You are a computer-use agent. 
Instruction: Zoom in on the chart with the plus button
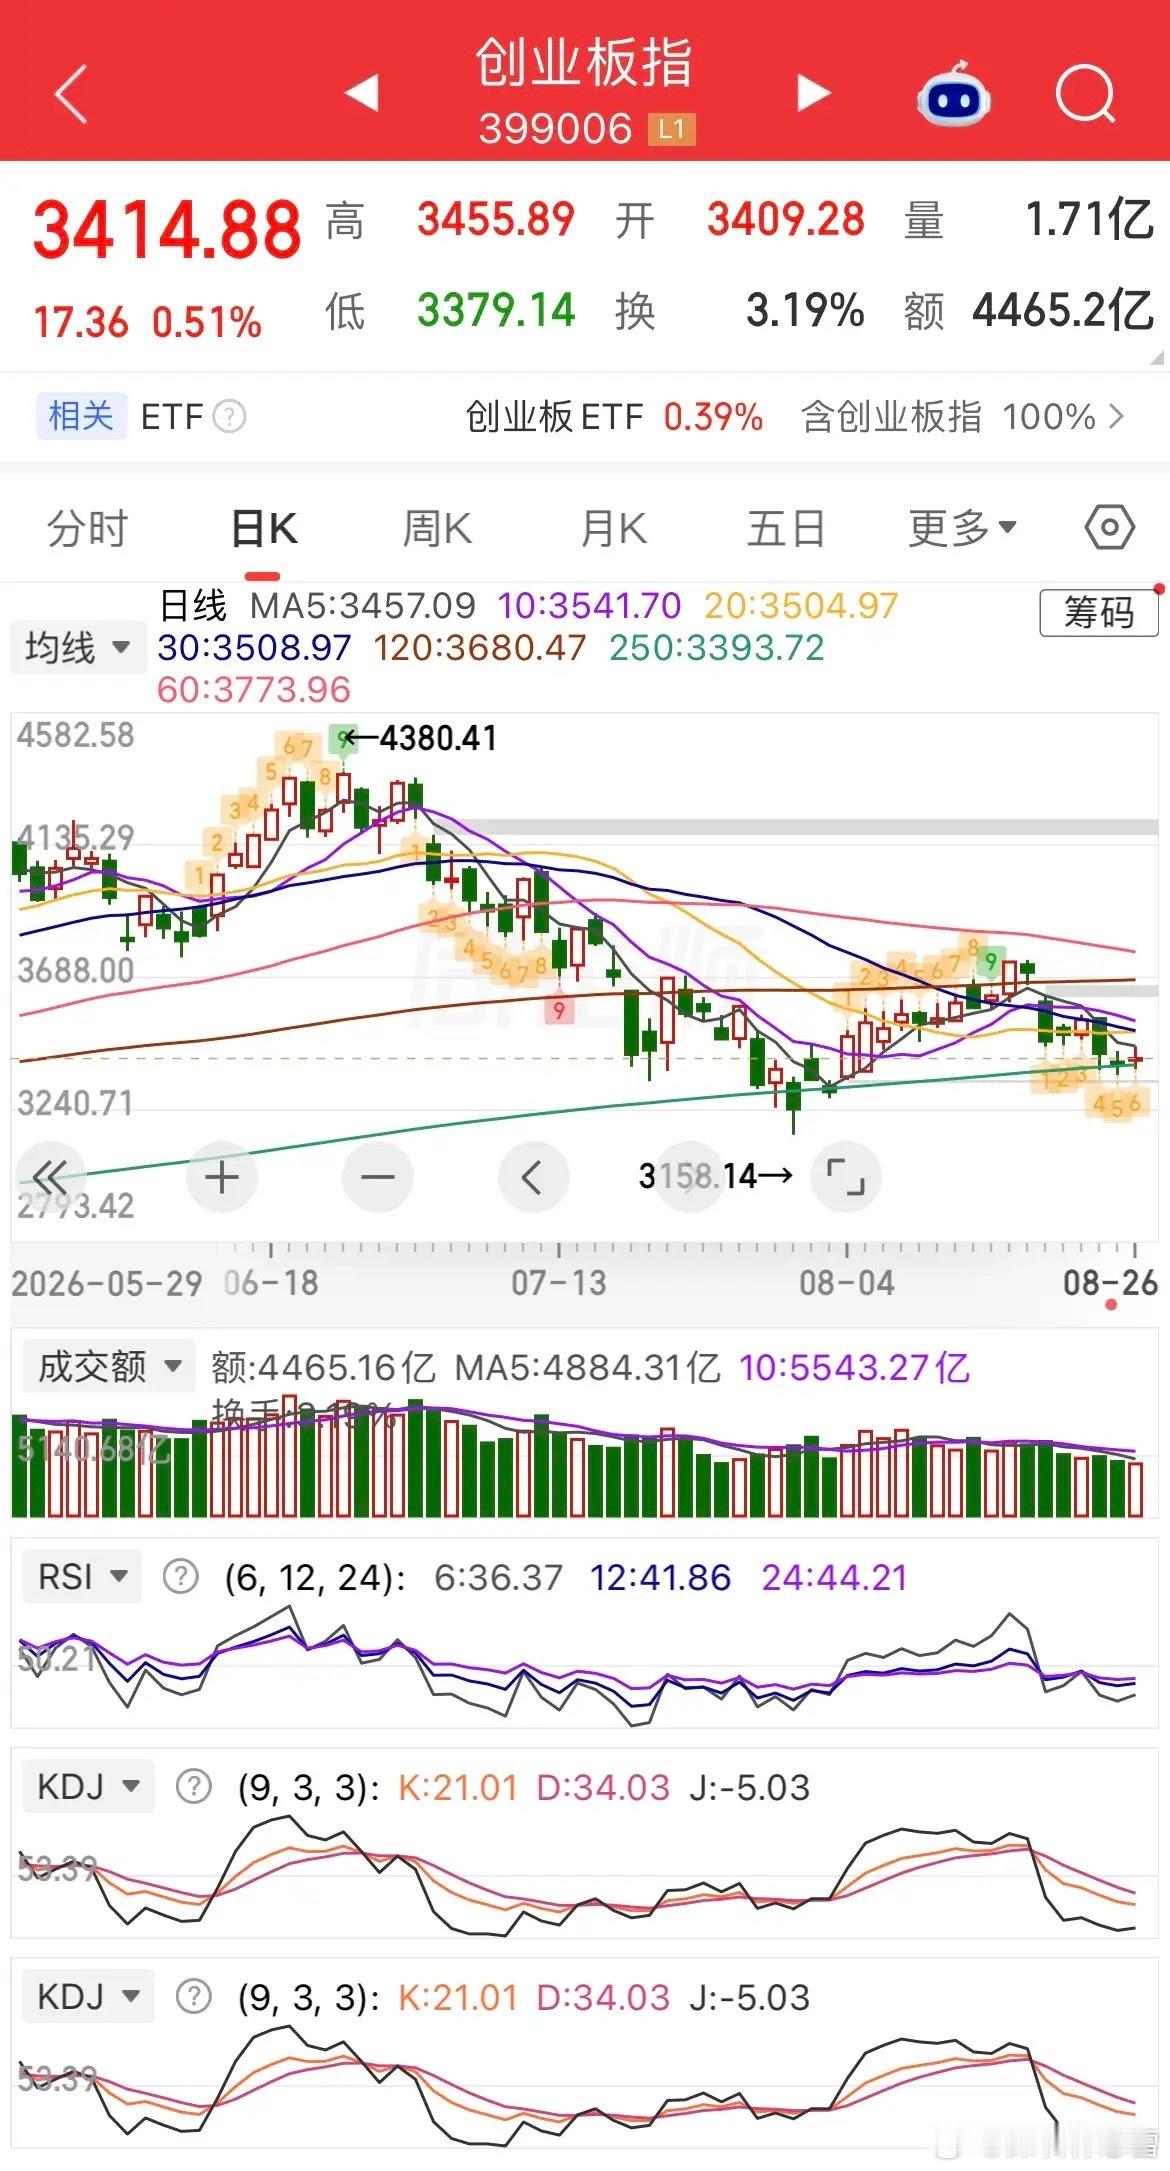(x=222, y=1177)
